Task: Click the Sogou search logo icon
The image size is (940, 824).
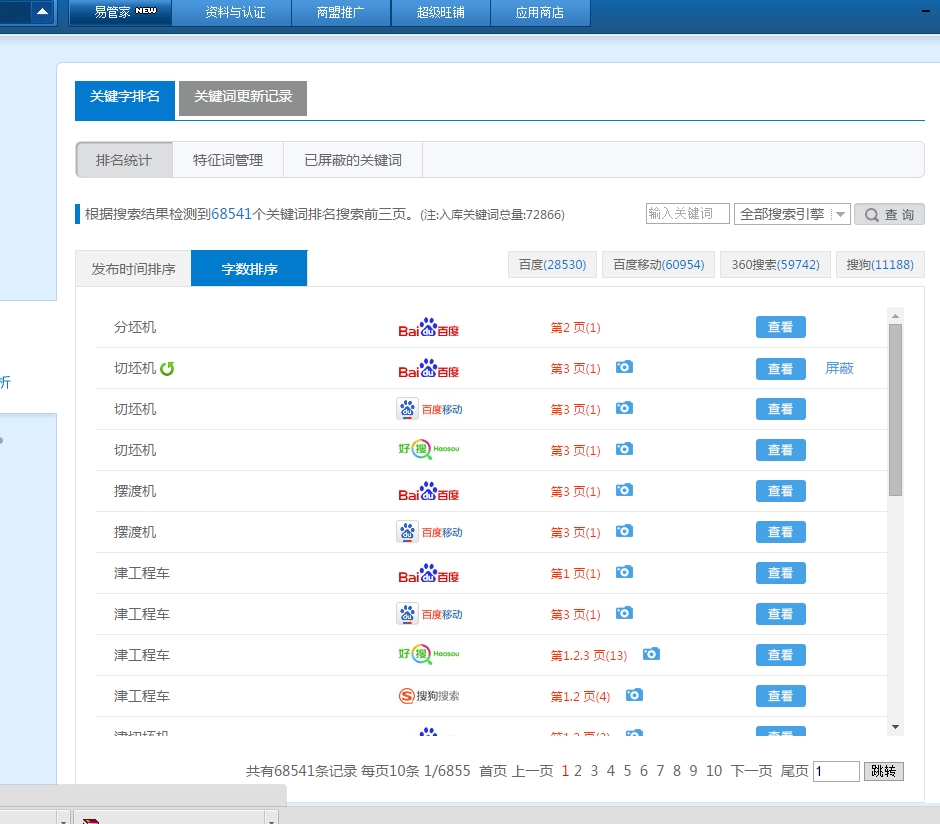Action: coord(428,695)
